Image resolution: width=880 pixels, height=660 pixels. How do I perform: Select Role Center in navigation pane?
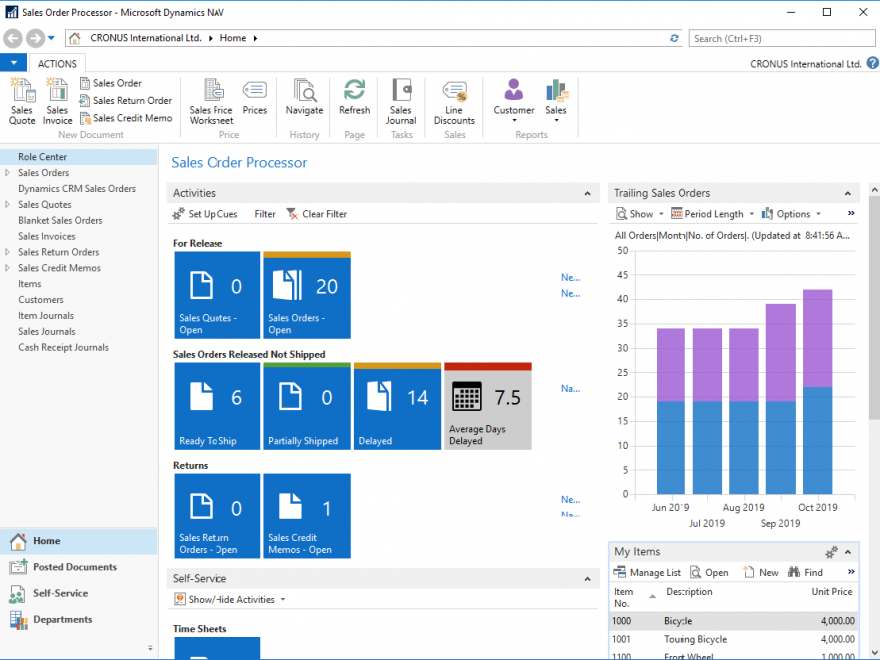(79, 157)
